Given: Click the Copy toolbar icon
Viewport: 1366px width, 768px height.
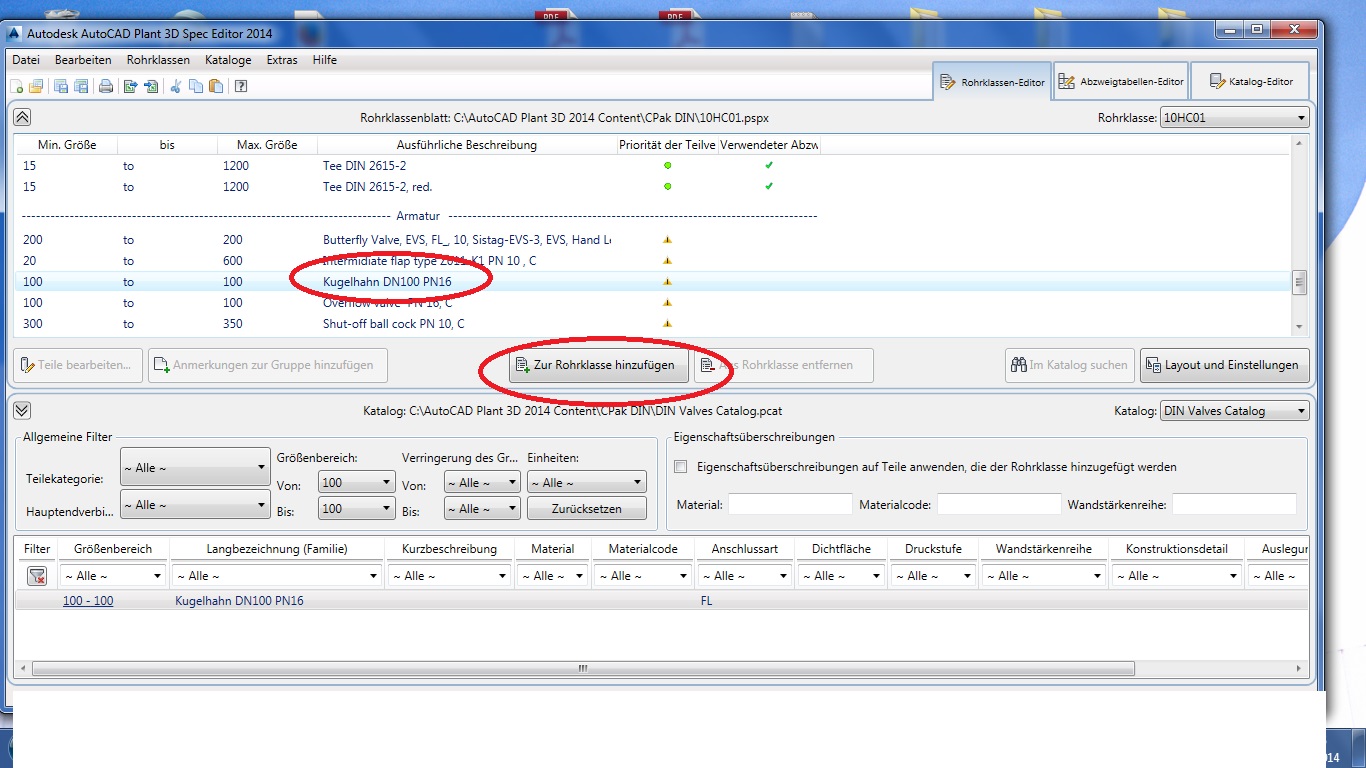Looking at the screenshot, I should click(x=196, y=86).
